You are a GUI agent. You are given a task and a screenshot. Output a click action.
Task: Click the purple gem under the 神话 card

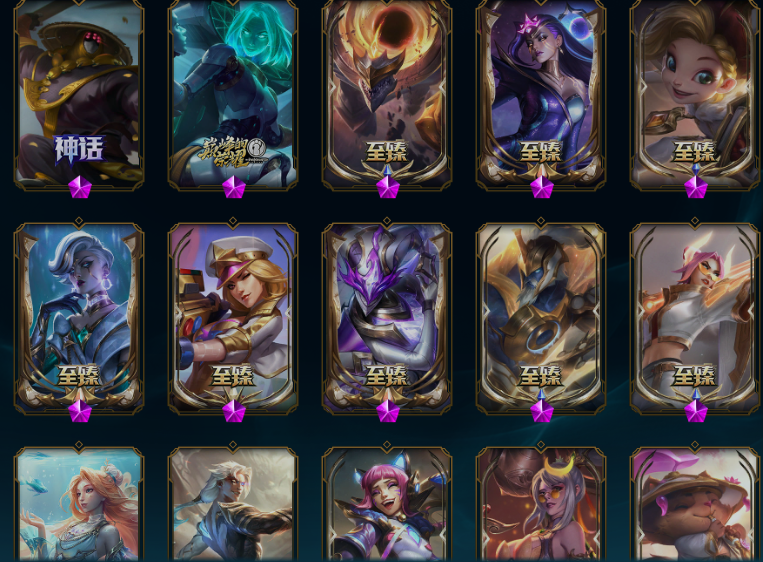pos(80,187)
